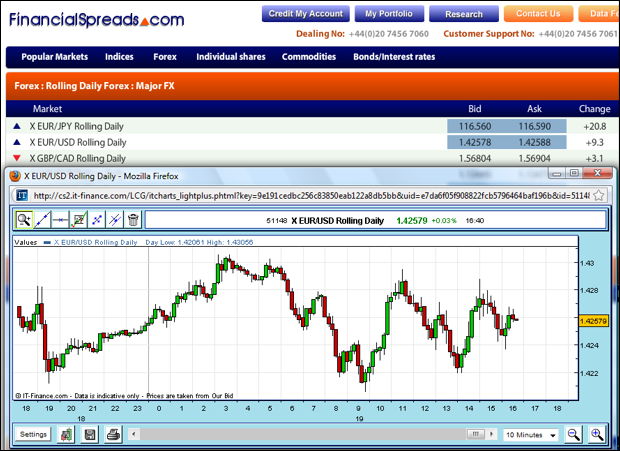
Task: Open chart Settings button
Action: 33,434
